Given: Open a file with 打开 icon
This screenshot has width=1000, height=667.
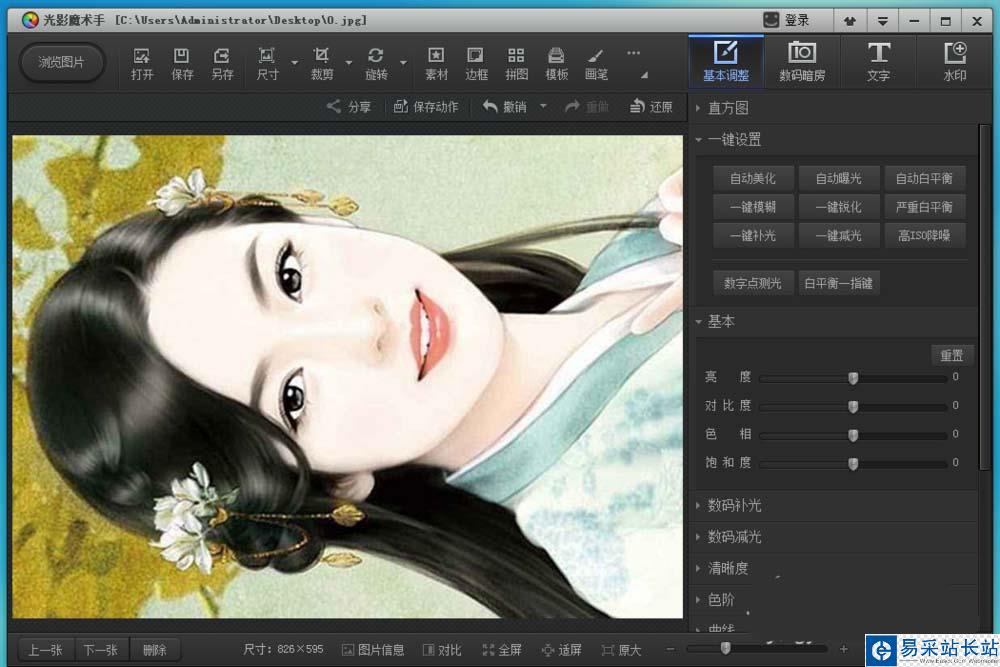Looking at the screenshot, I should coord(142,63).
